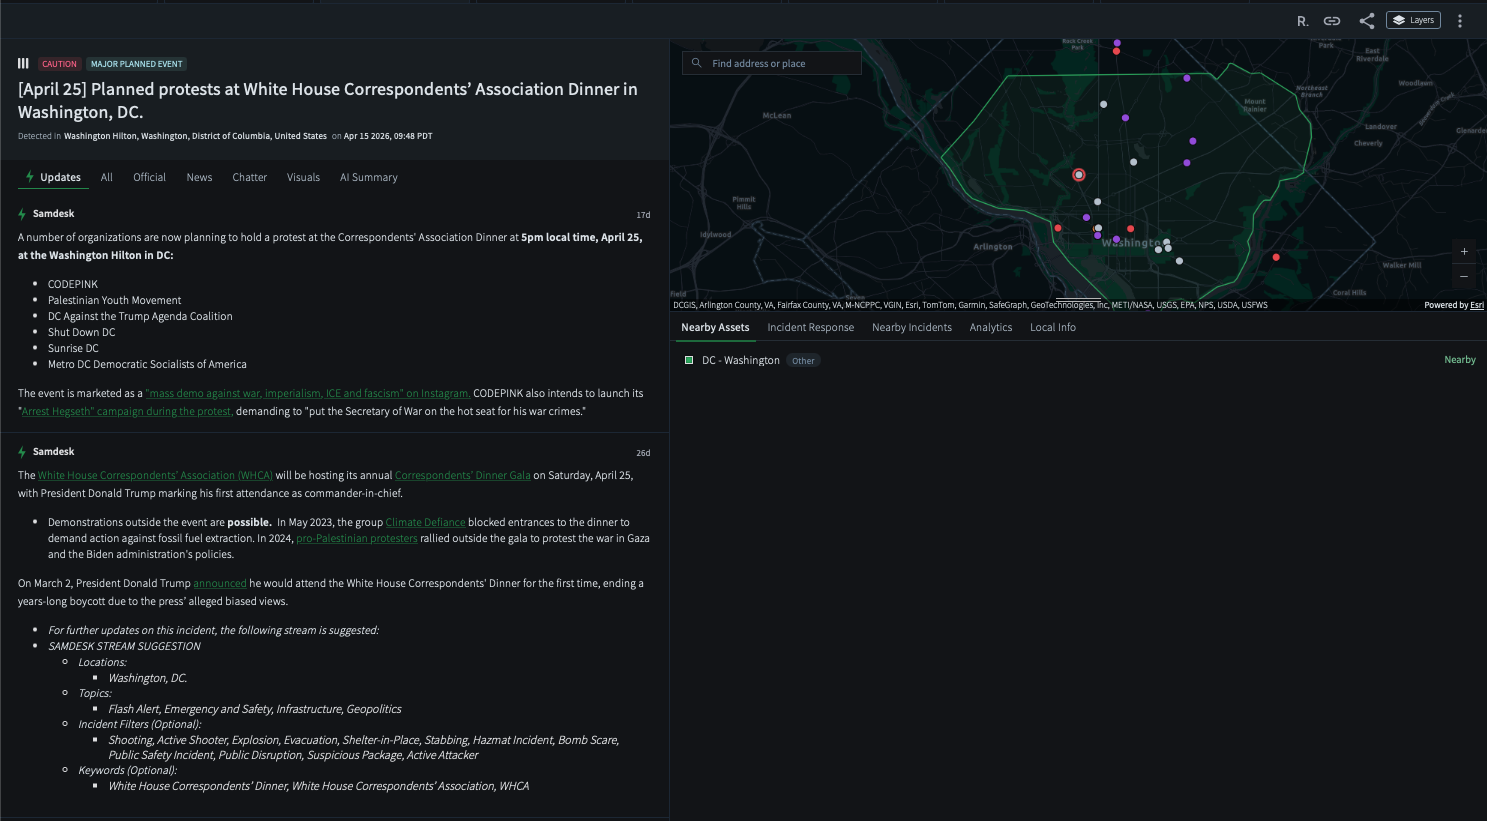The height and width of the screenshot is (821, 1487).
Task: Open the mass demo on Instagram link
Action: (308, 393)
